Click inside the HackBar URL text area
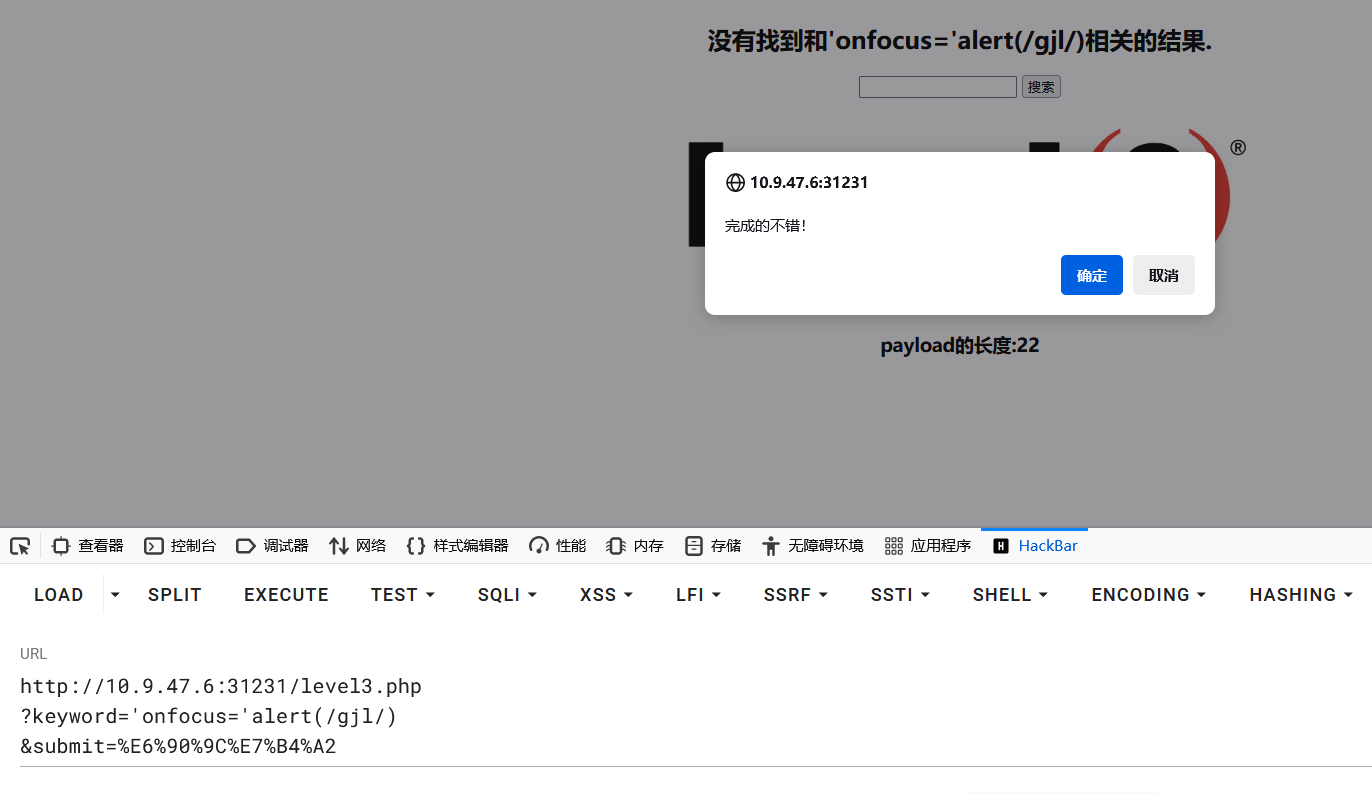This screenshot has height=794, width=1372. click(696, 716)
